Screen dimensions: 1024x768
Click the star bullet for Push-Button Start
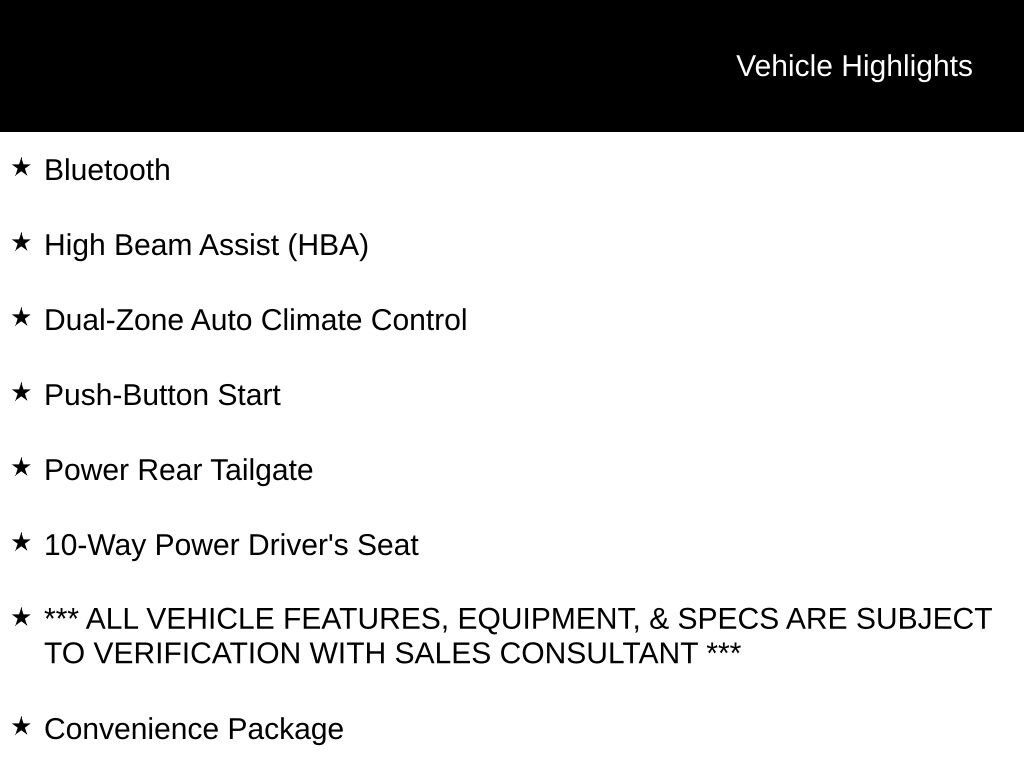pyautogui.click(x=21, y=392)
